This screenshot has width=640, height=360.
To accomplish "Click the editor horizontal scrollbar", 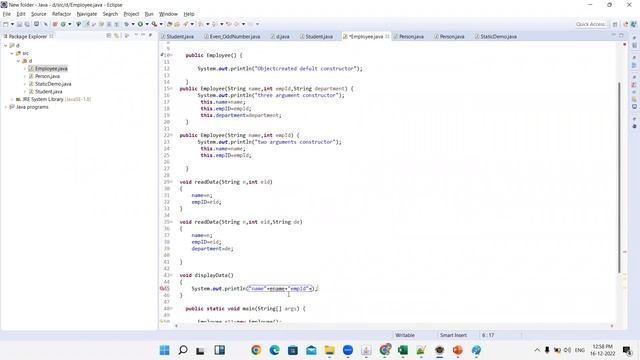I will (394, 326).
